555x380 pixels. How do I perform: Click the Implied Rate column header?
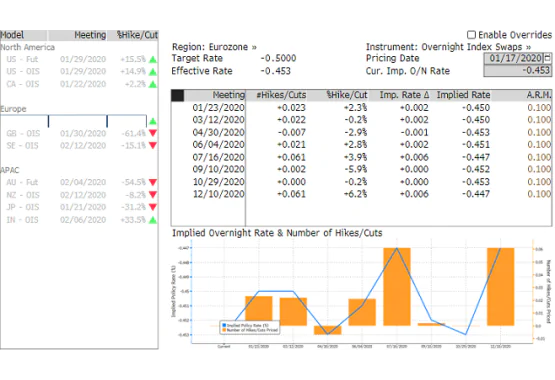(463, 95)
